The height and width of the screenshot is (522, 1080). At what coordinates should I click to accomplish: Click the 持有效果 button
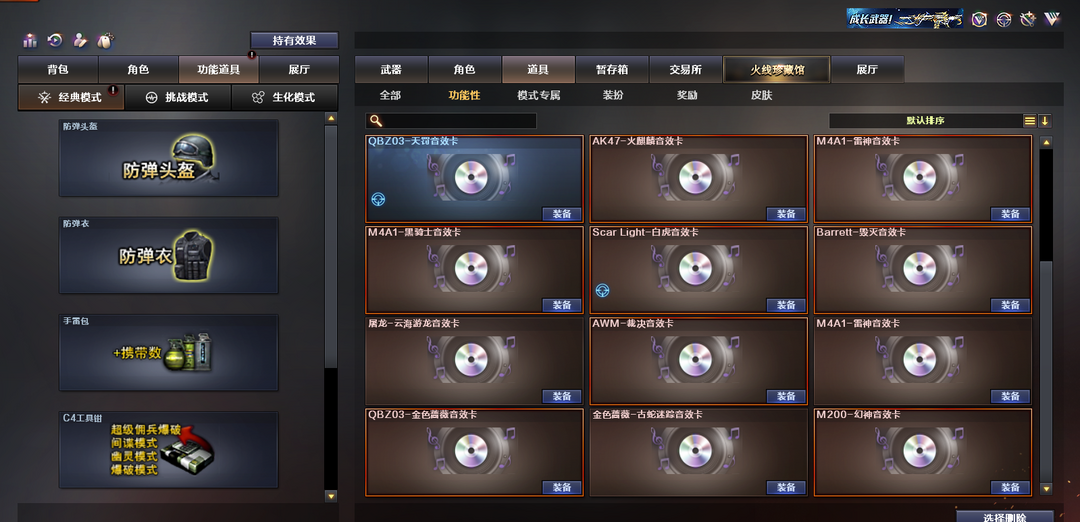tap(294, 40)
